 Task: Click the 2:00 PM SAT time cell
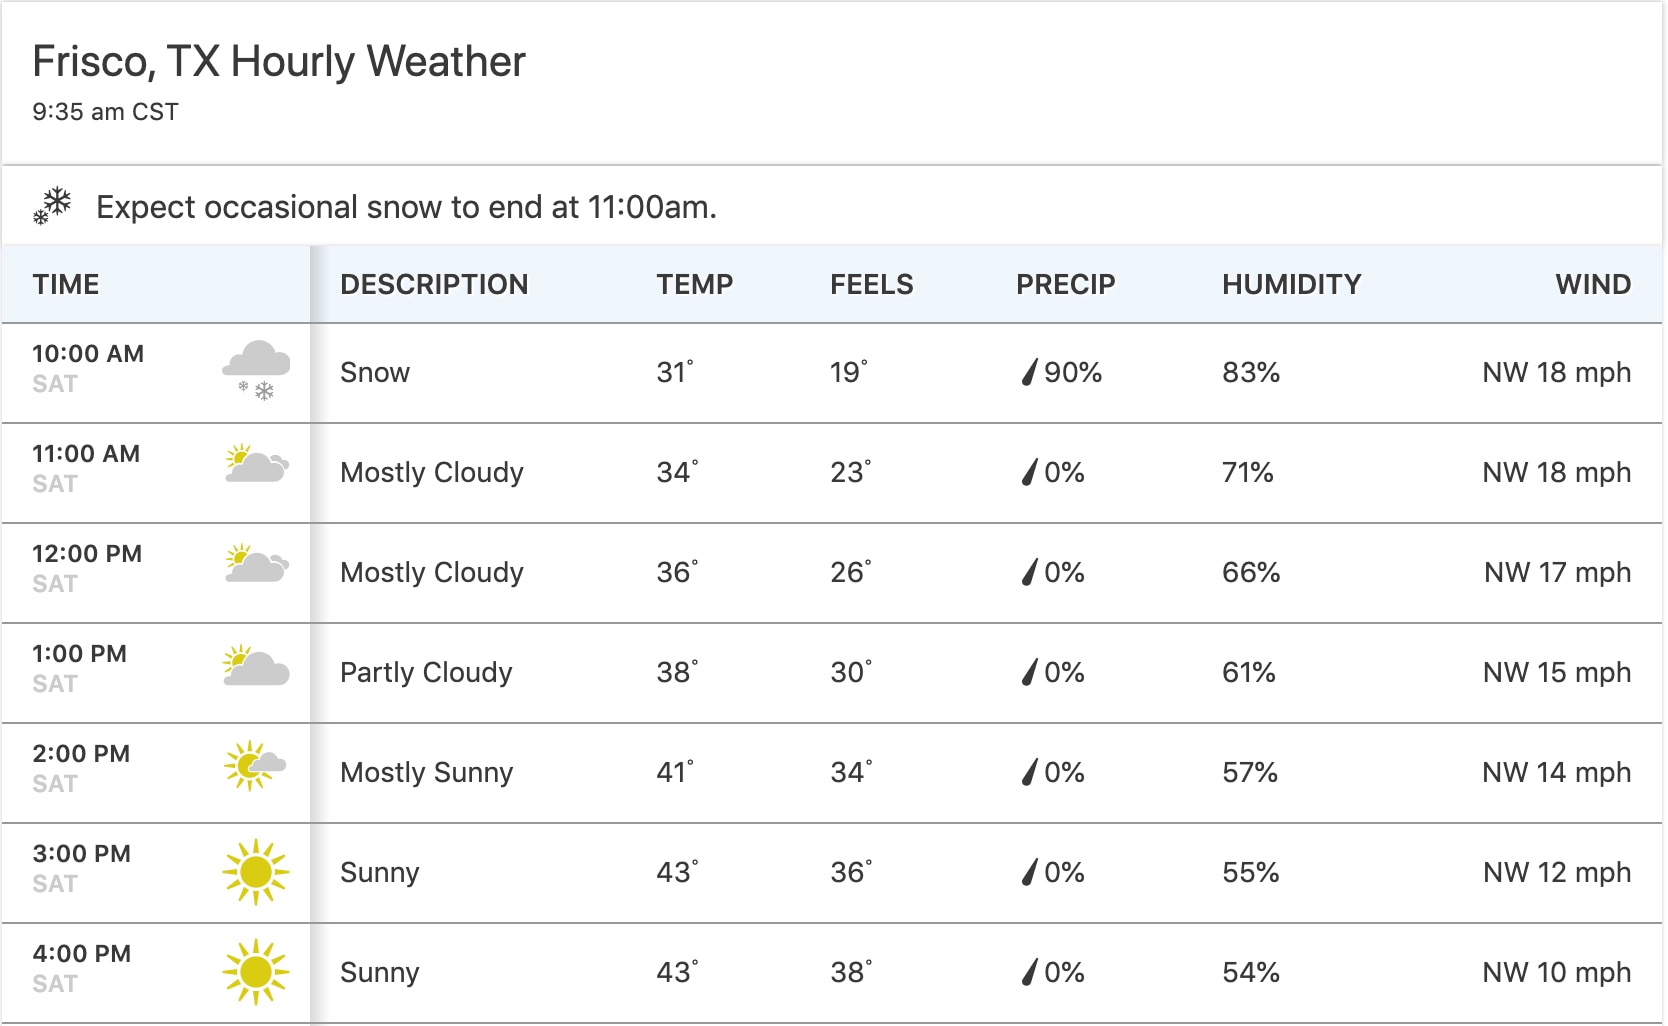point(81,768)
